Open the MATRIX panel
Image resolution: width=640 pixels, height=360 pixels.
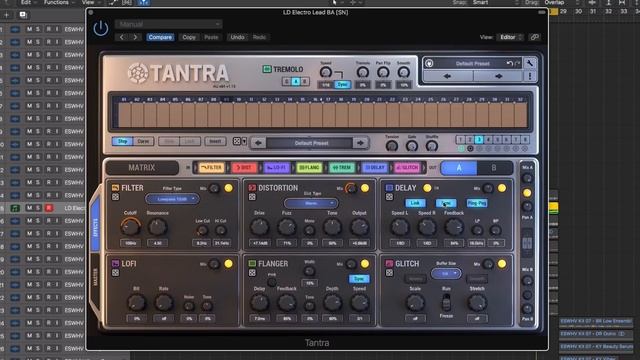click(x=142, y=168)
